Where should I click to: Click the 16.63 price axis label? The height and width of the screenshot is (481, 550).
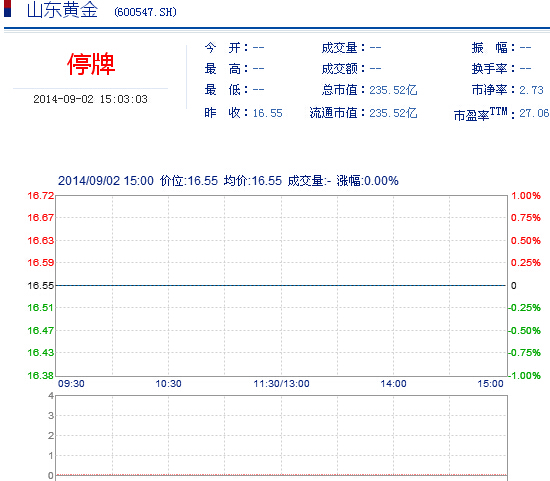point(41,240)
